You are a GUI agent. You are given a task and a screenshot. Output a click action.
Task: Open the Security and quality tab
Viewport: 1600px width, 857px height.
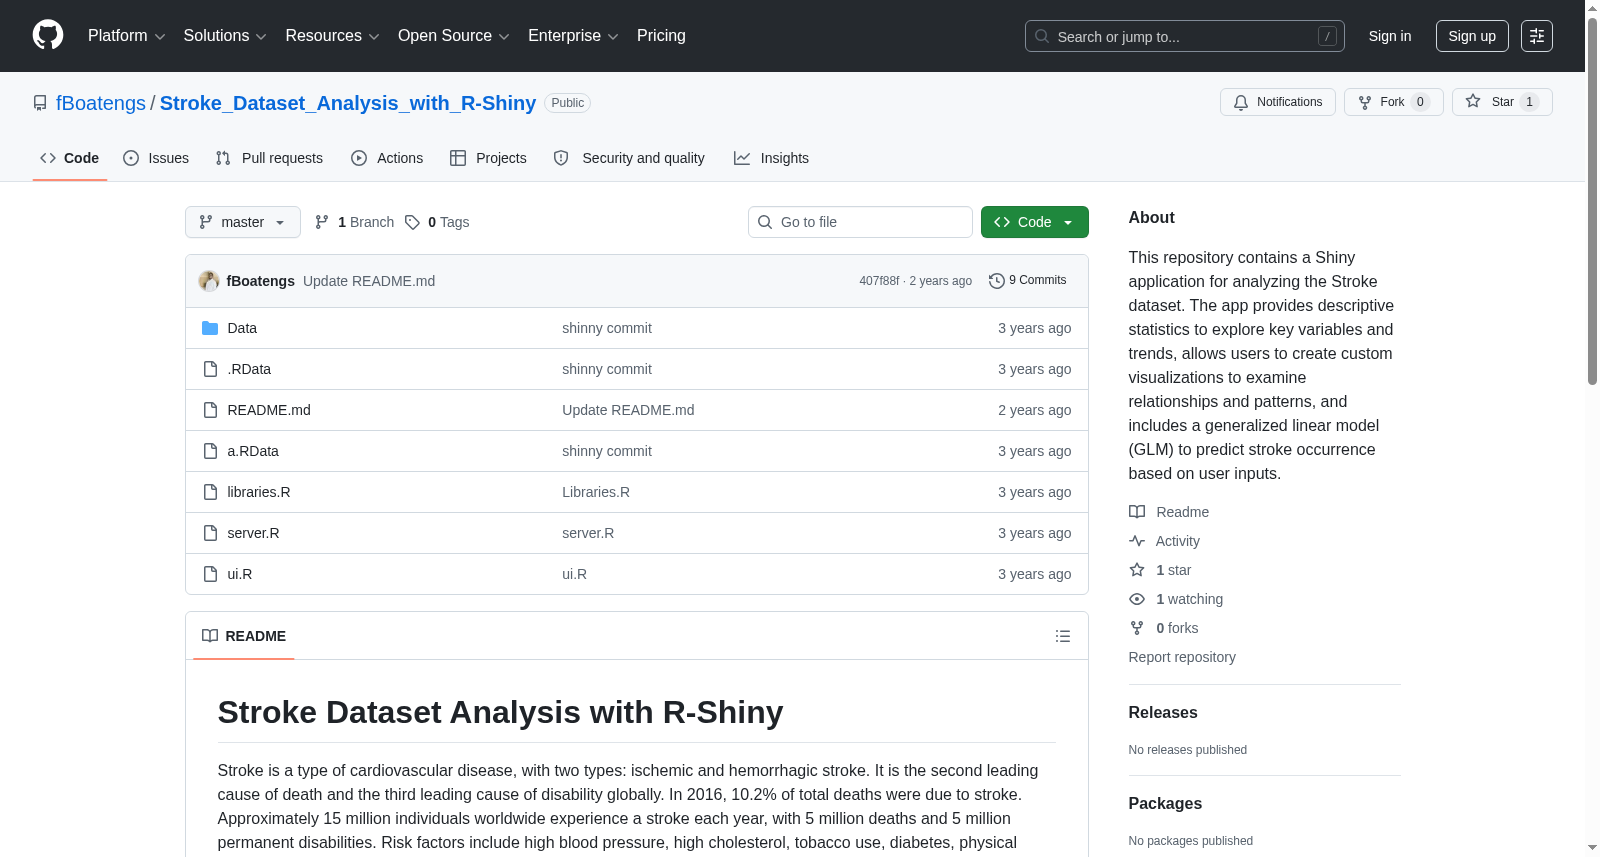[629, 158]
